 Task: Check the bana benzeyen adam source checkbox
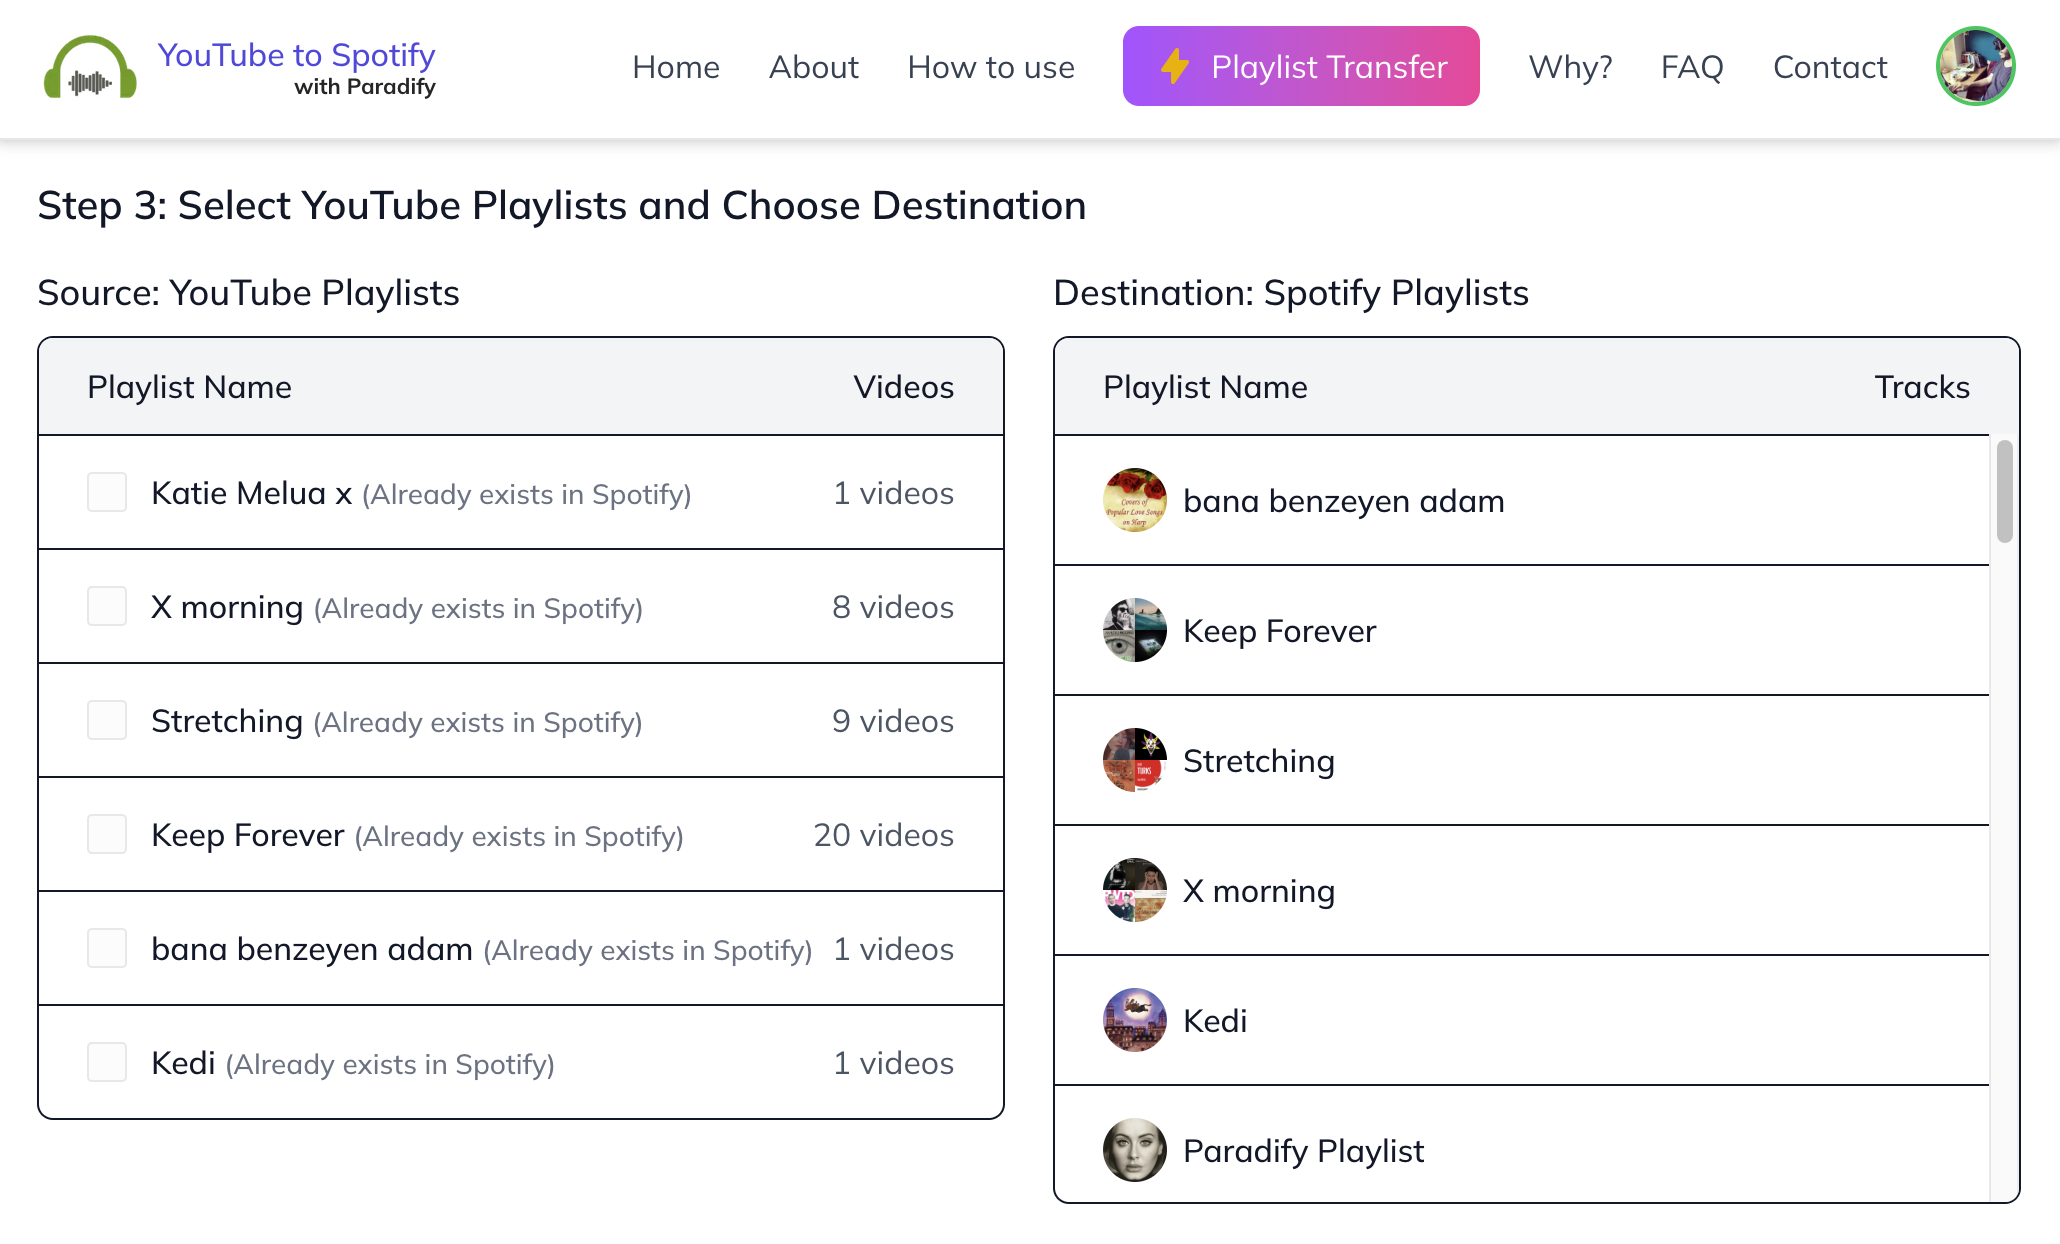pos(107,948)
